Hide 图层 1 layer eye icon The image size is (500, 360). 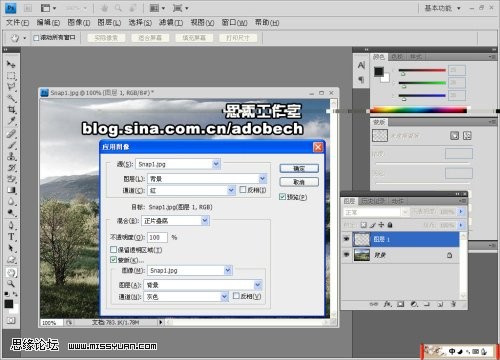click(x=347, y=239)
